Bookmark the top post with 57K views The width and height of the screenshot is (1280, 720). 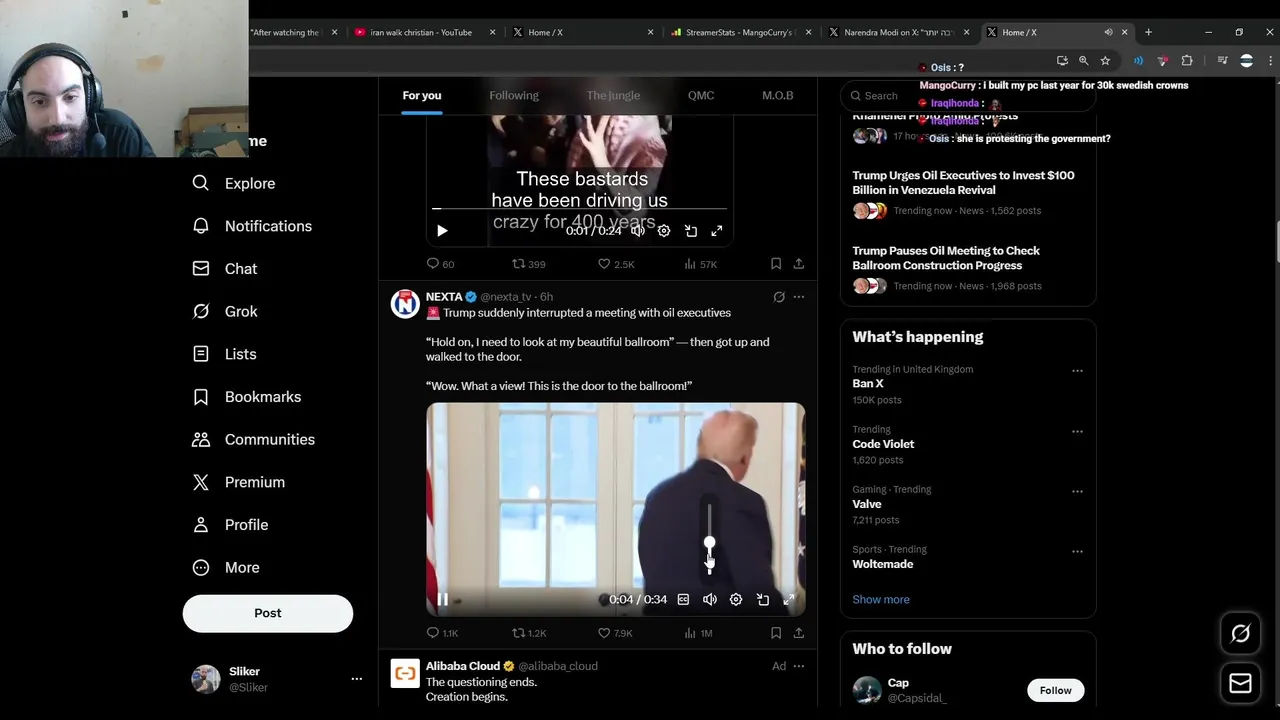click(x=776, y=264)
